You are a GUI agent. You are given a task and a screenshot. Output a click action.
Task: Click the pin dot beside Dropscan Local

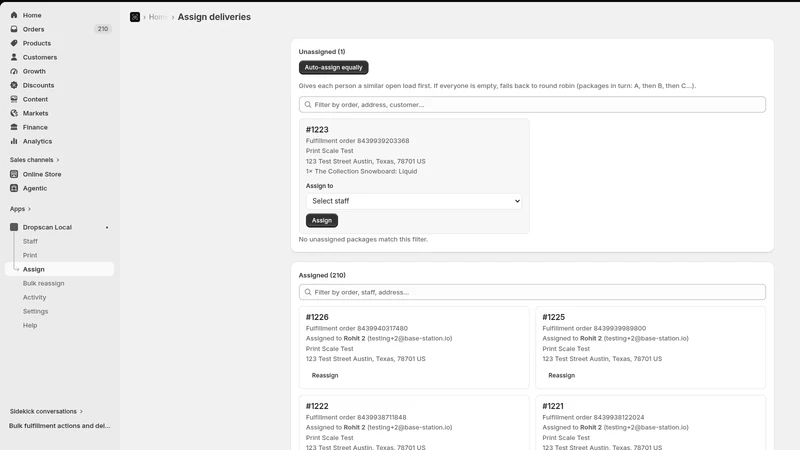coord(107,228)
